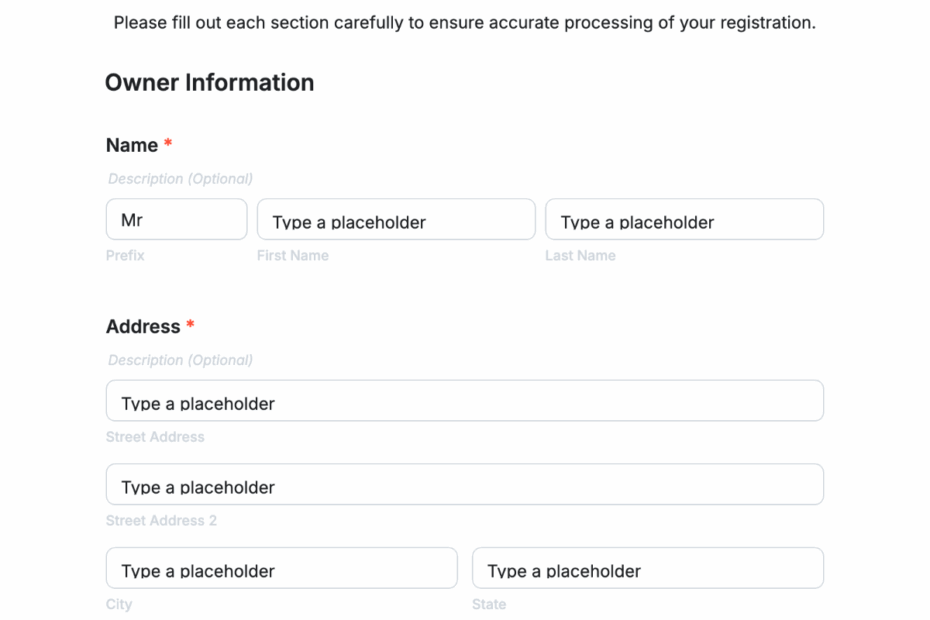Screen dimensions: 930x620
Task: Click the registration instruction text at the top
Action: [x=465, y=21]
